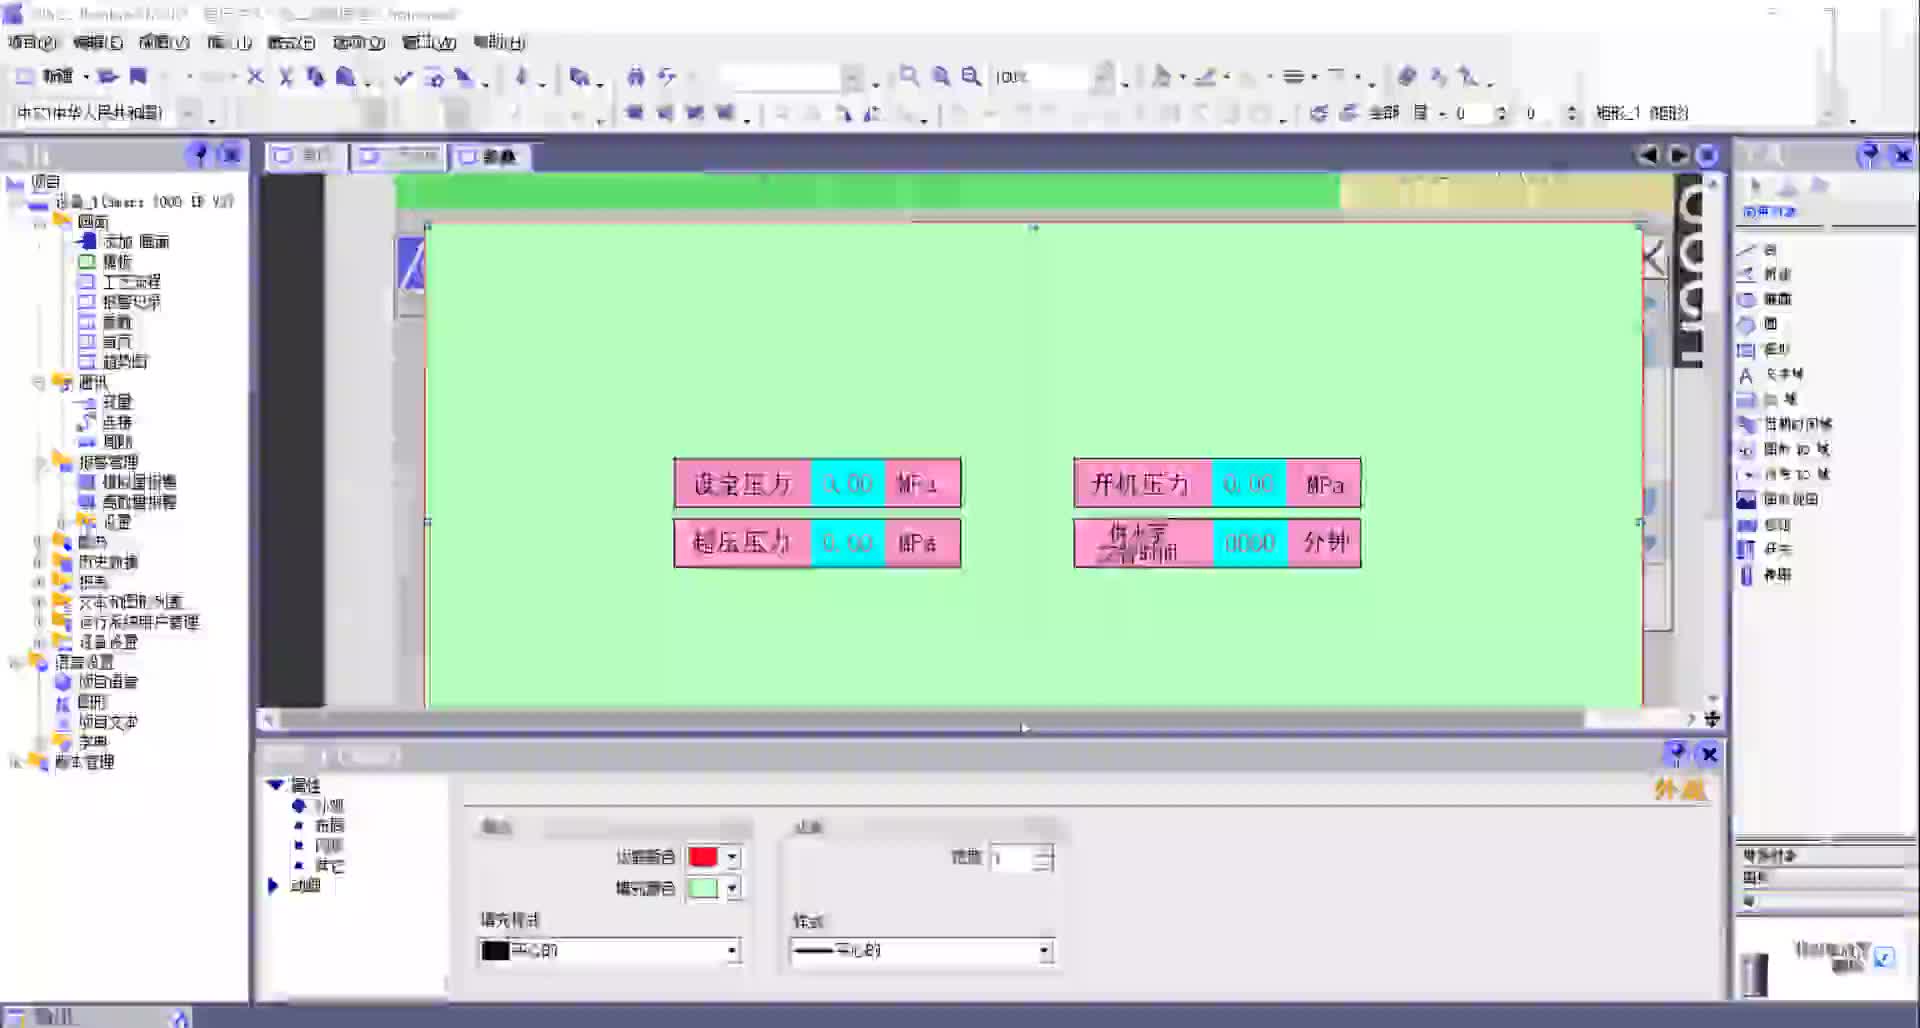Expand the 版本管理 tree node
The height and width of the screenshot is (1028, 1920).
tap(15, 762)
